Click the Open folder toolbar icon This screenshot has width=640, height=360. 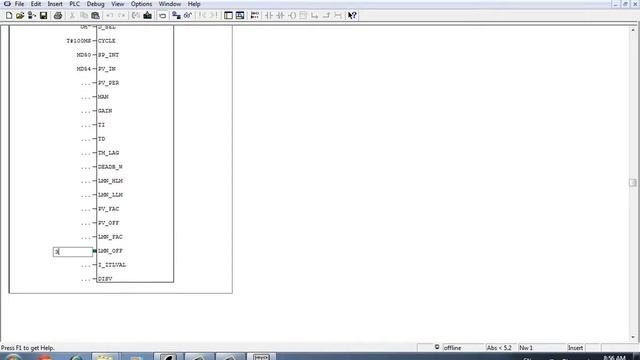[20, 16]
